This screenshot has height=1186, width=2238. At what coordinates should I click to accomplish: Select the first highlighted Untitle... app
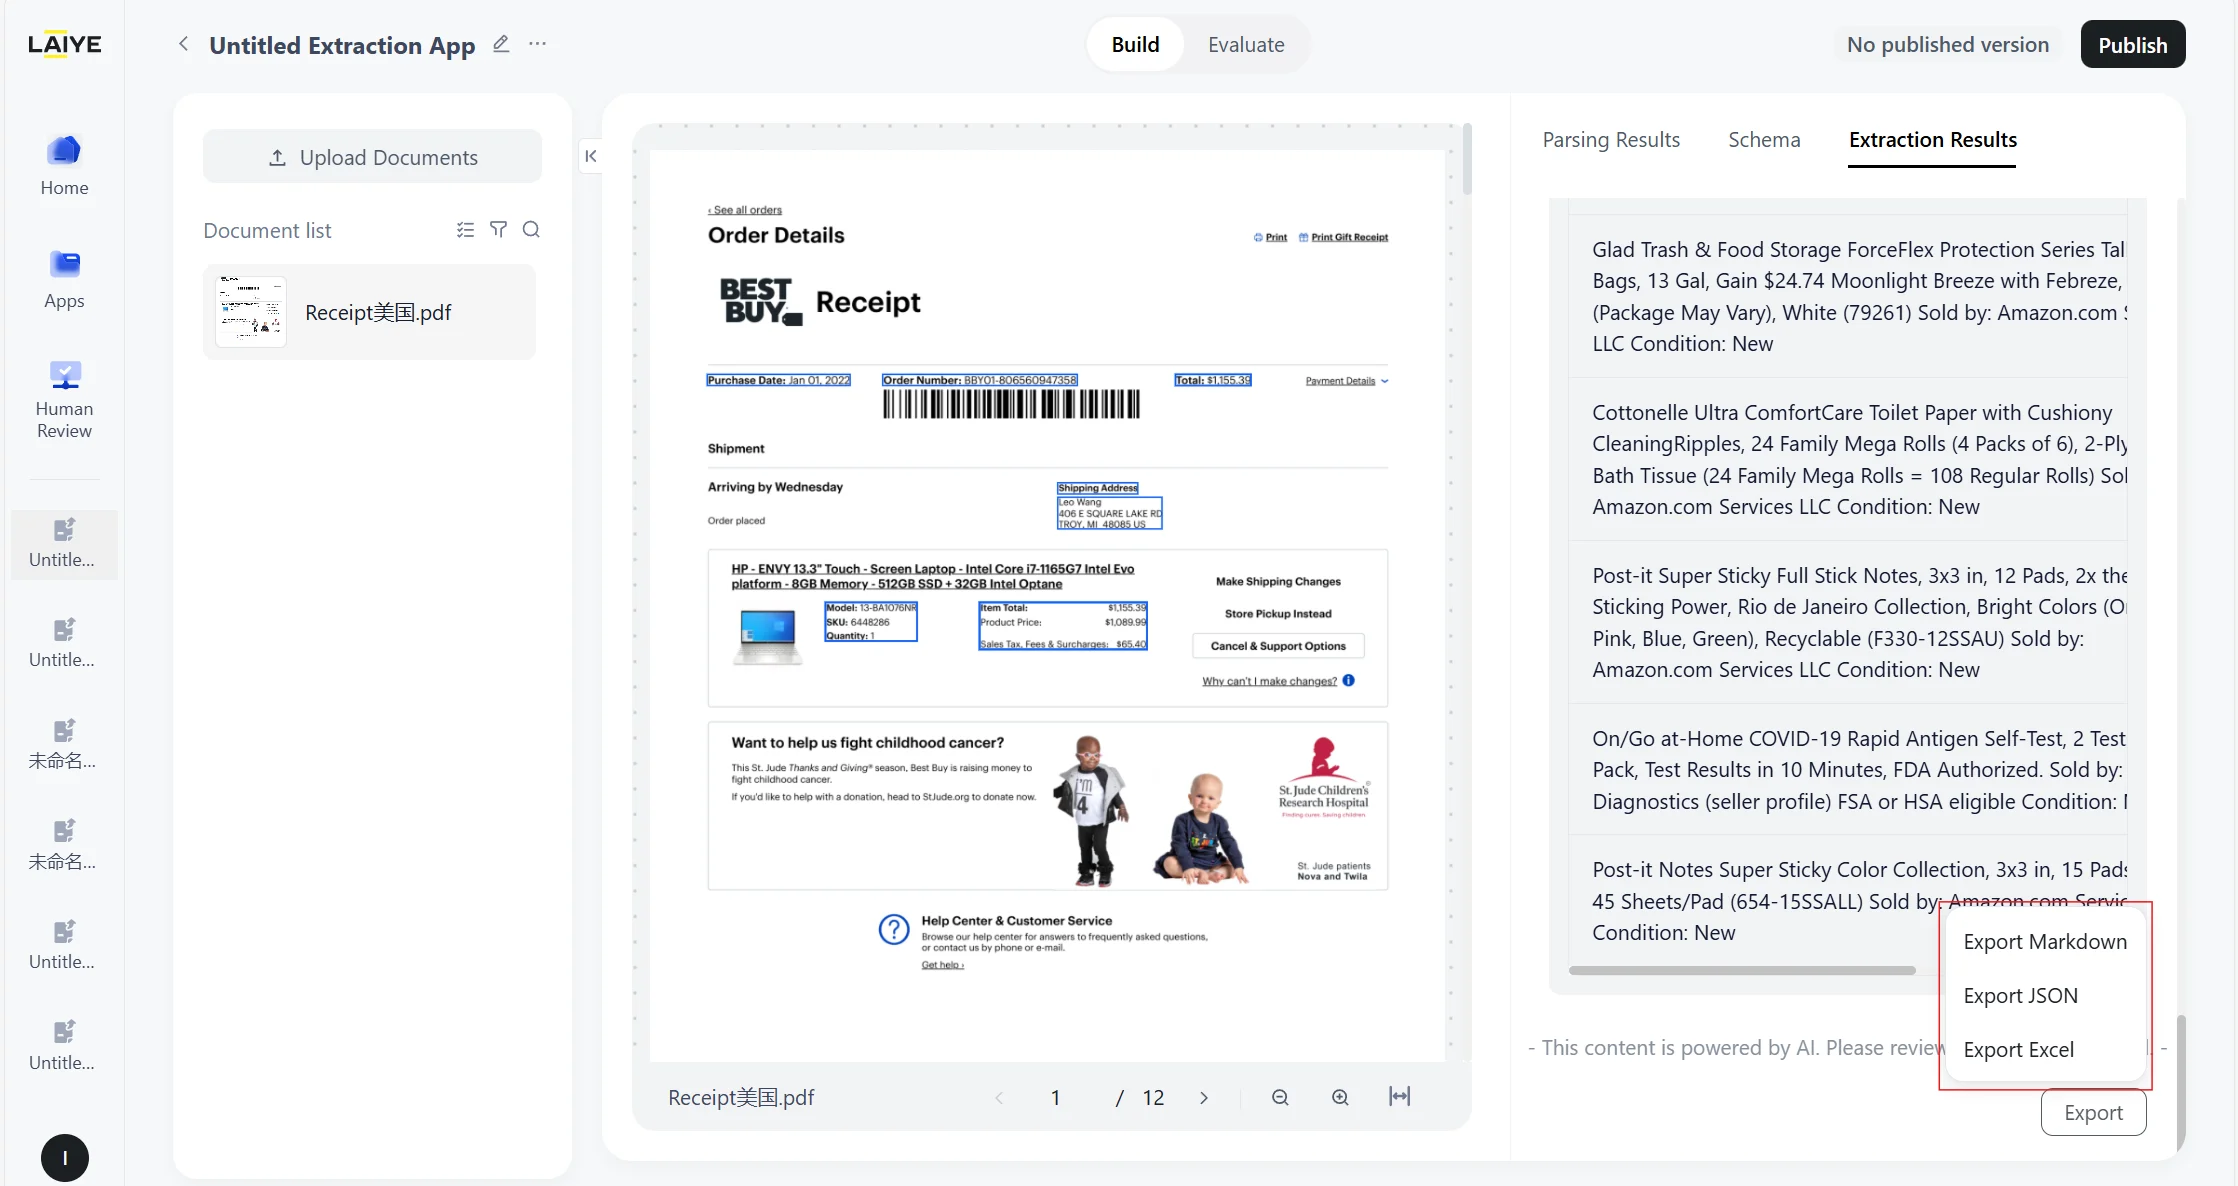coord(64,544)
